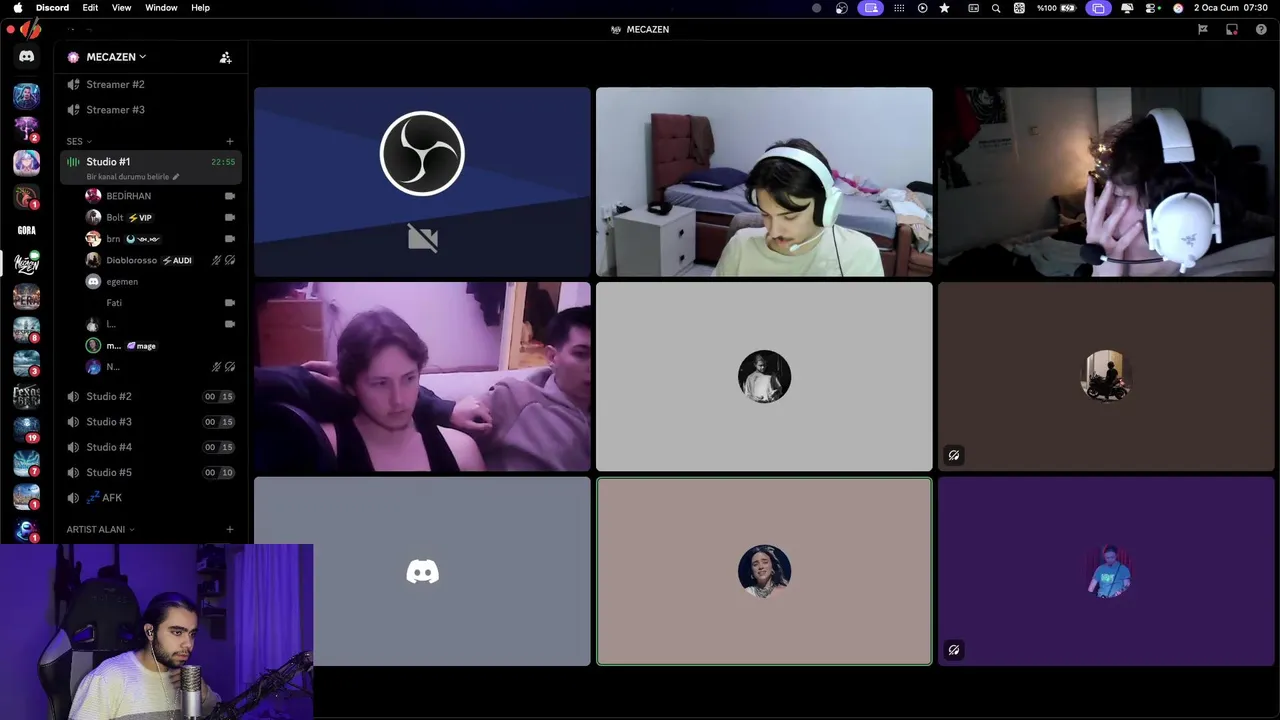Select the Streamer #2 channel
This screenshot has width=1280, height=720.
(150, 84)
